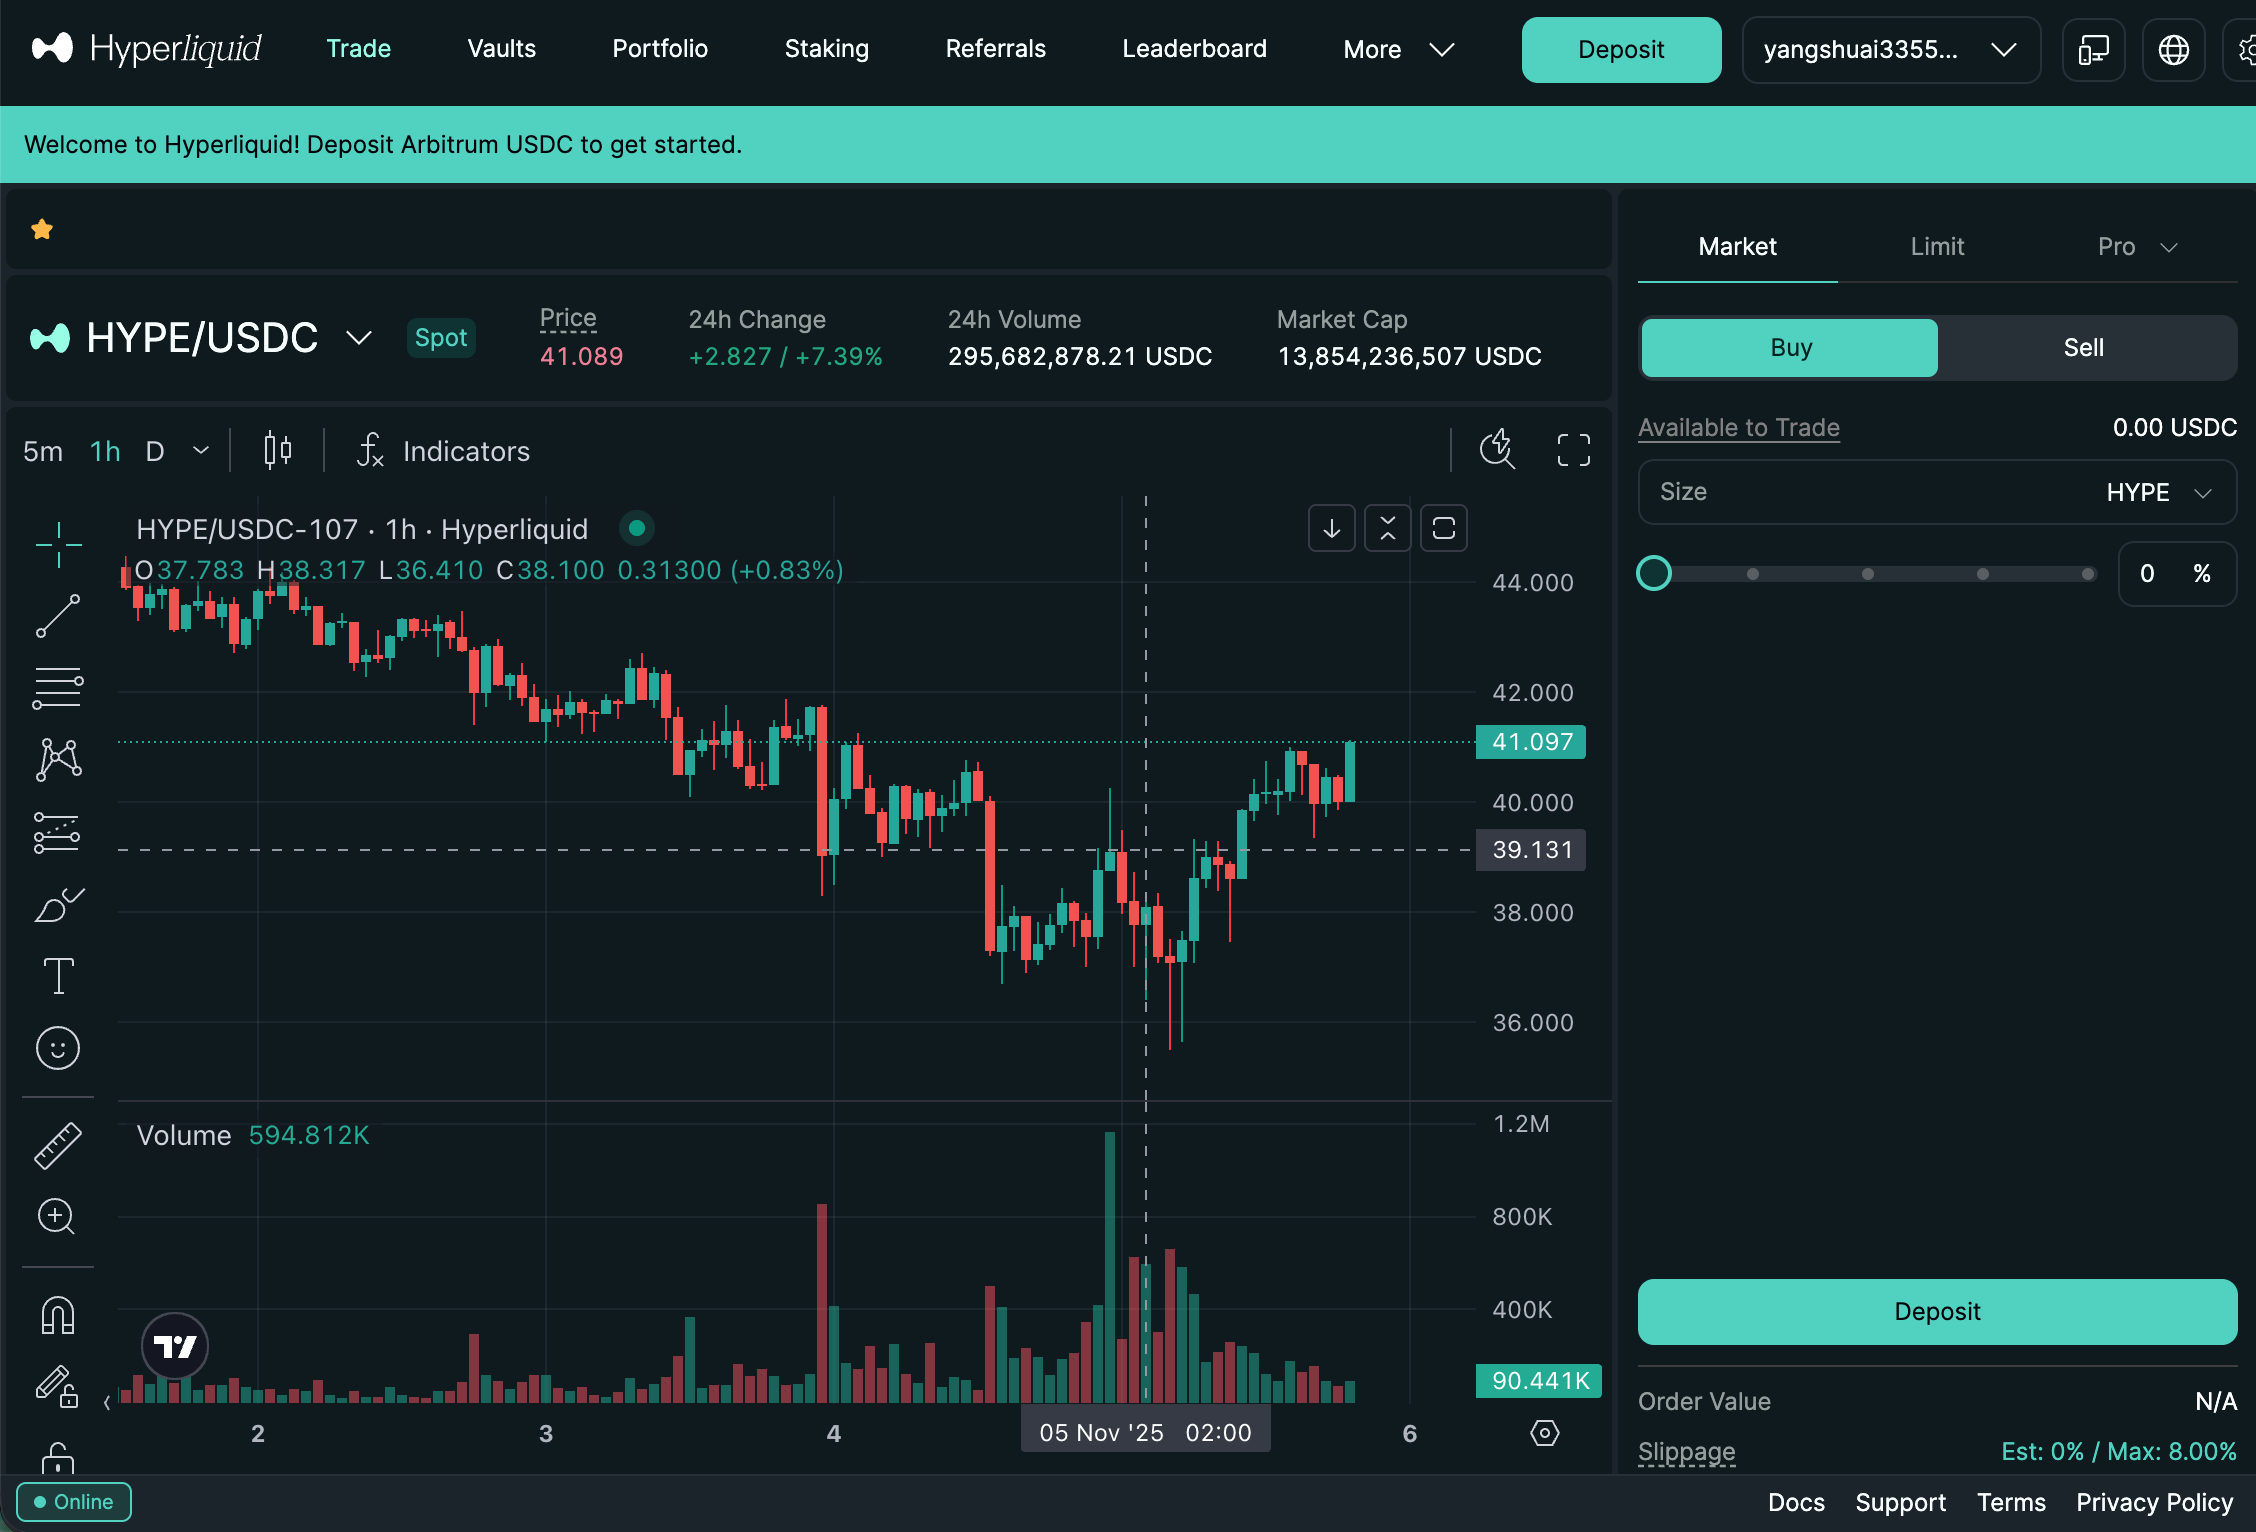This screenshot has width=2256, height=1532.
Task: Toggle the favorite star on HYPE/USDC
Action: (42, 229)
